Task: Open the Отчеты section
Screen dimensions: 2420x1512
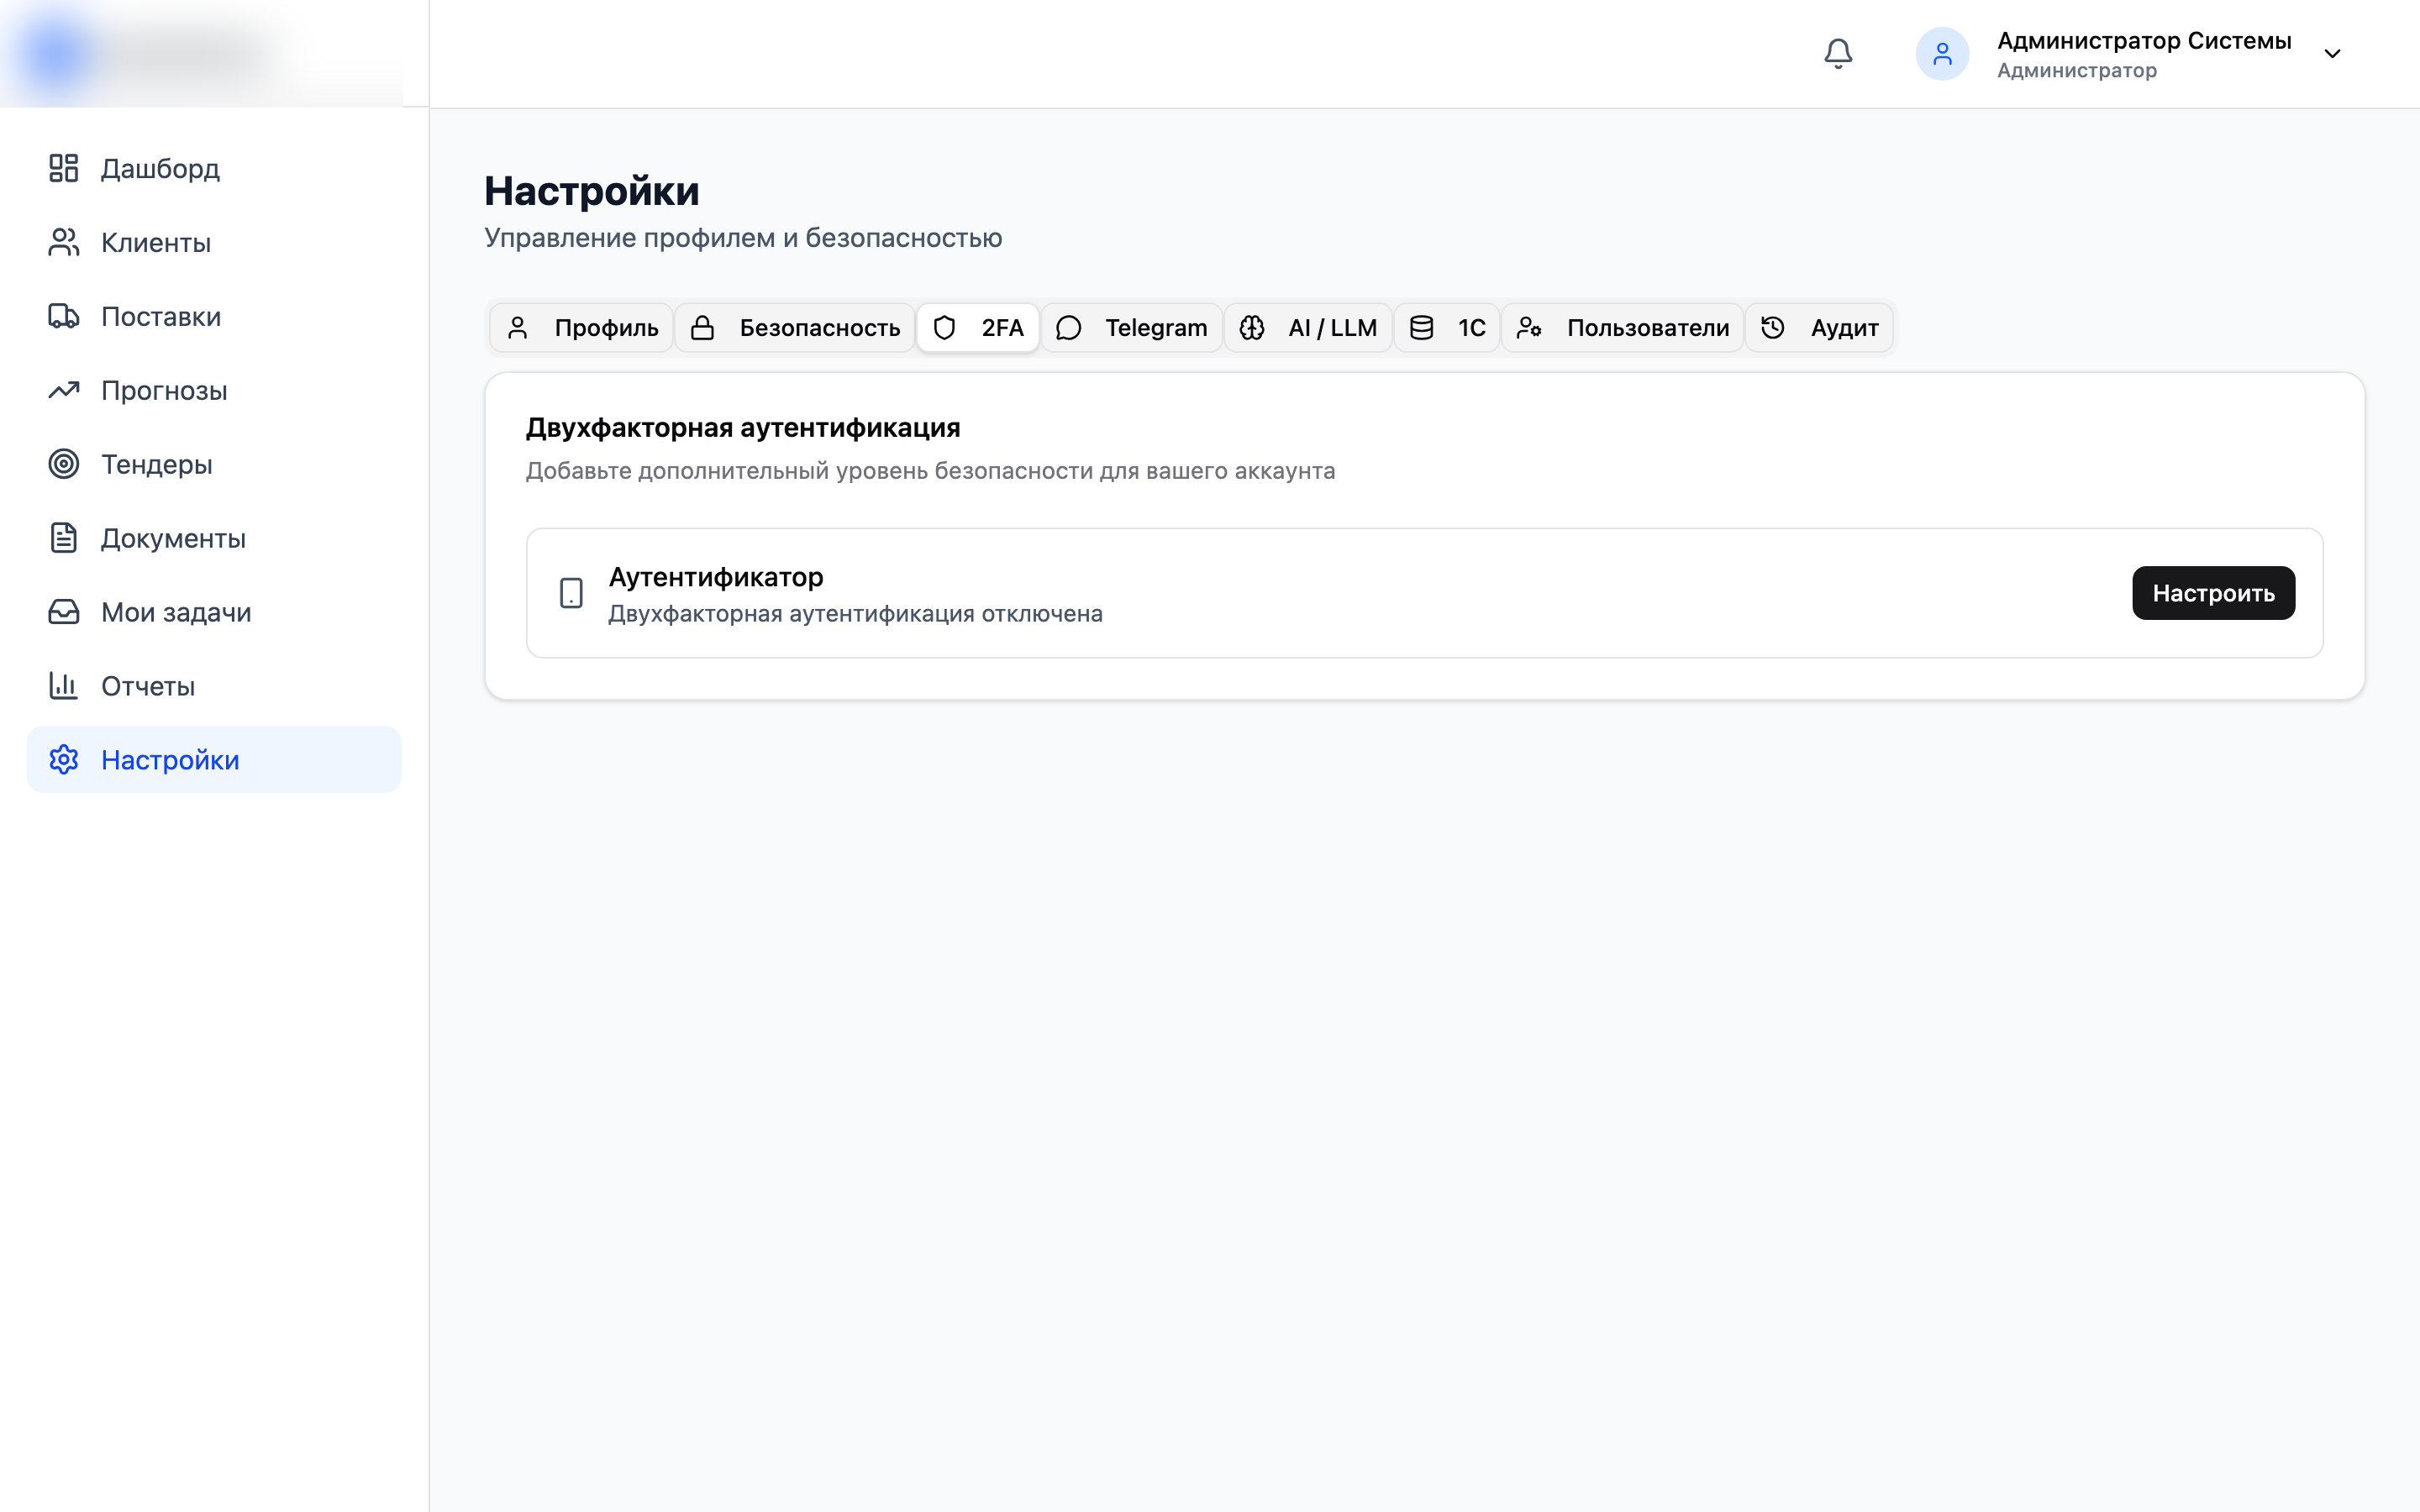Action: [x=214, y=686]
